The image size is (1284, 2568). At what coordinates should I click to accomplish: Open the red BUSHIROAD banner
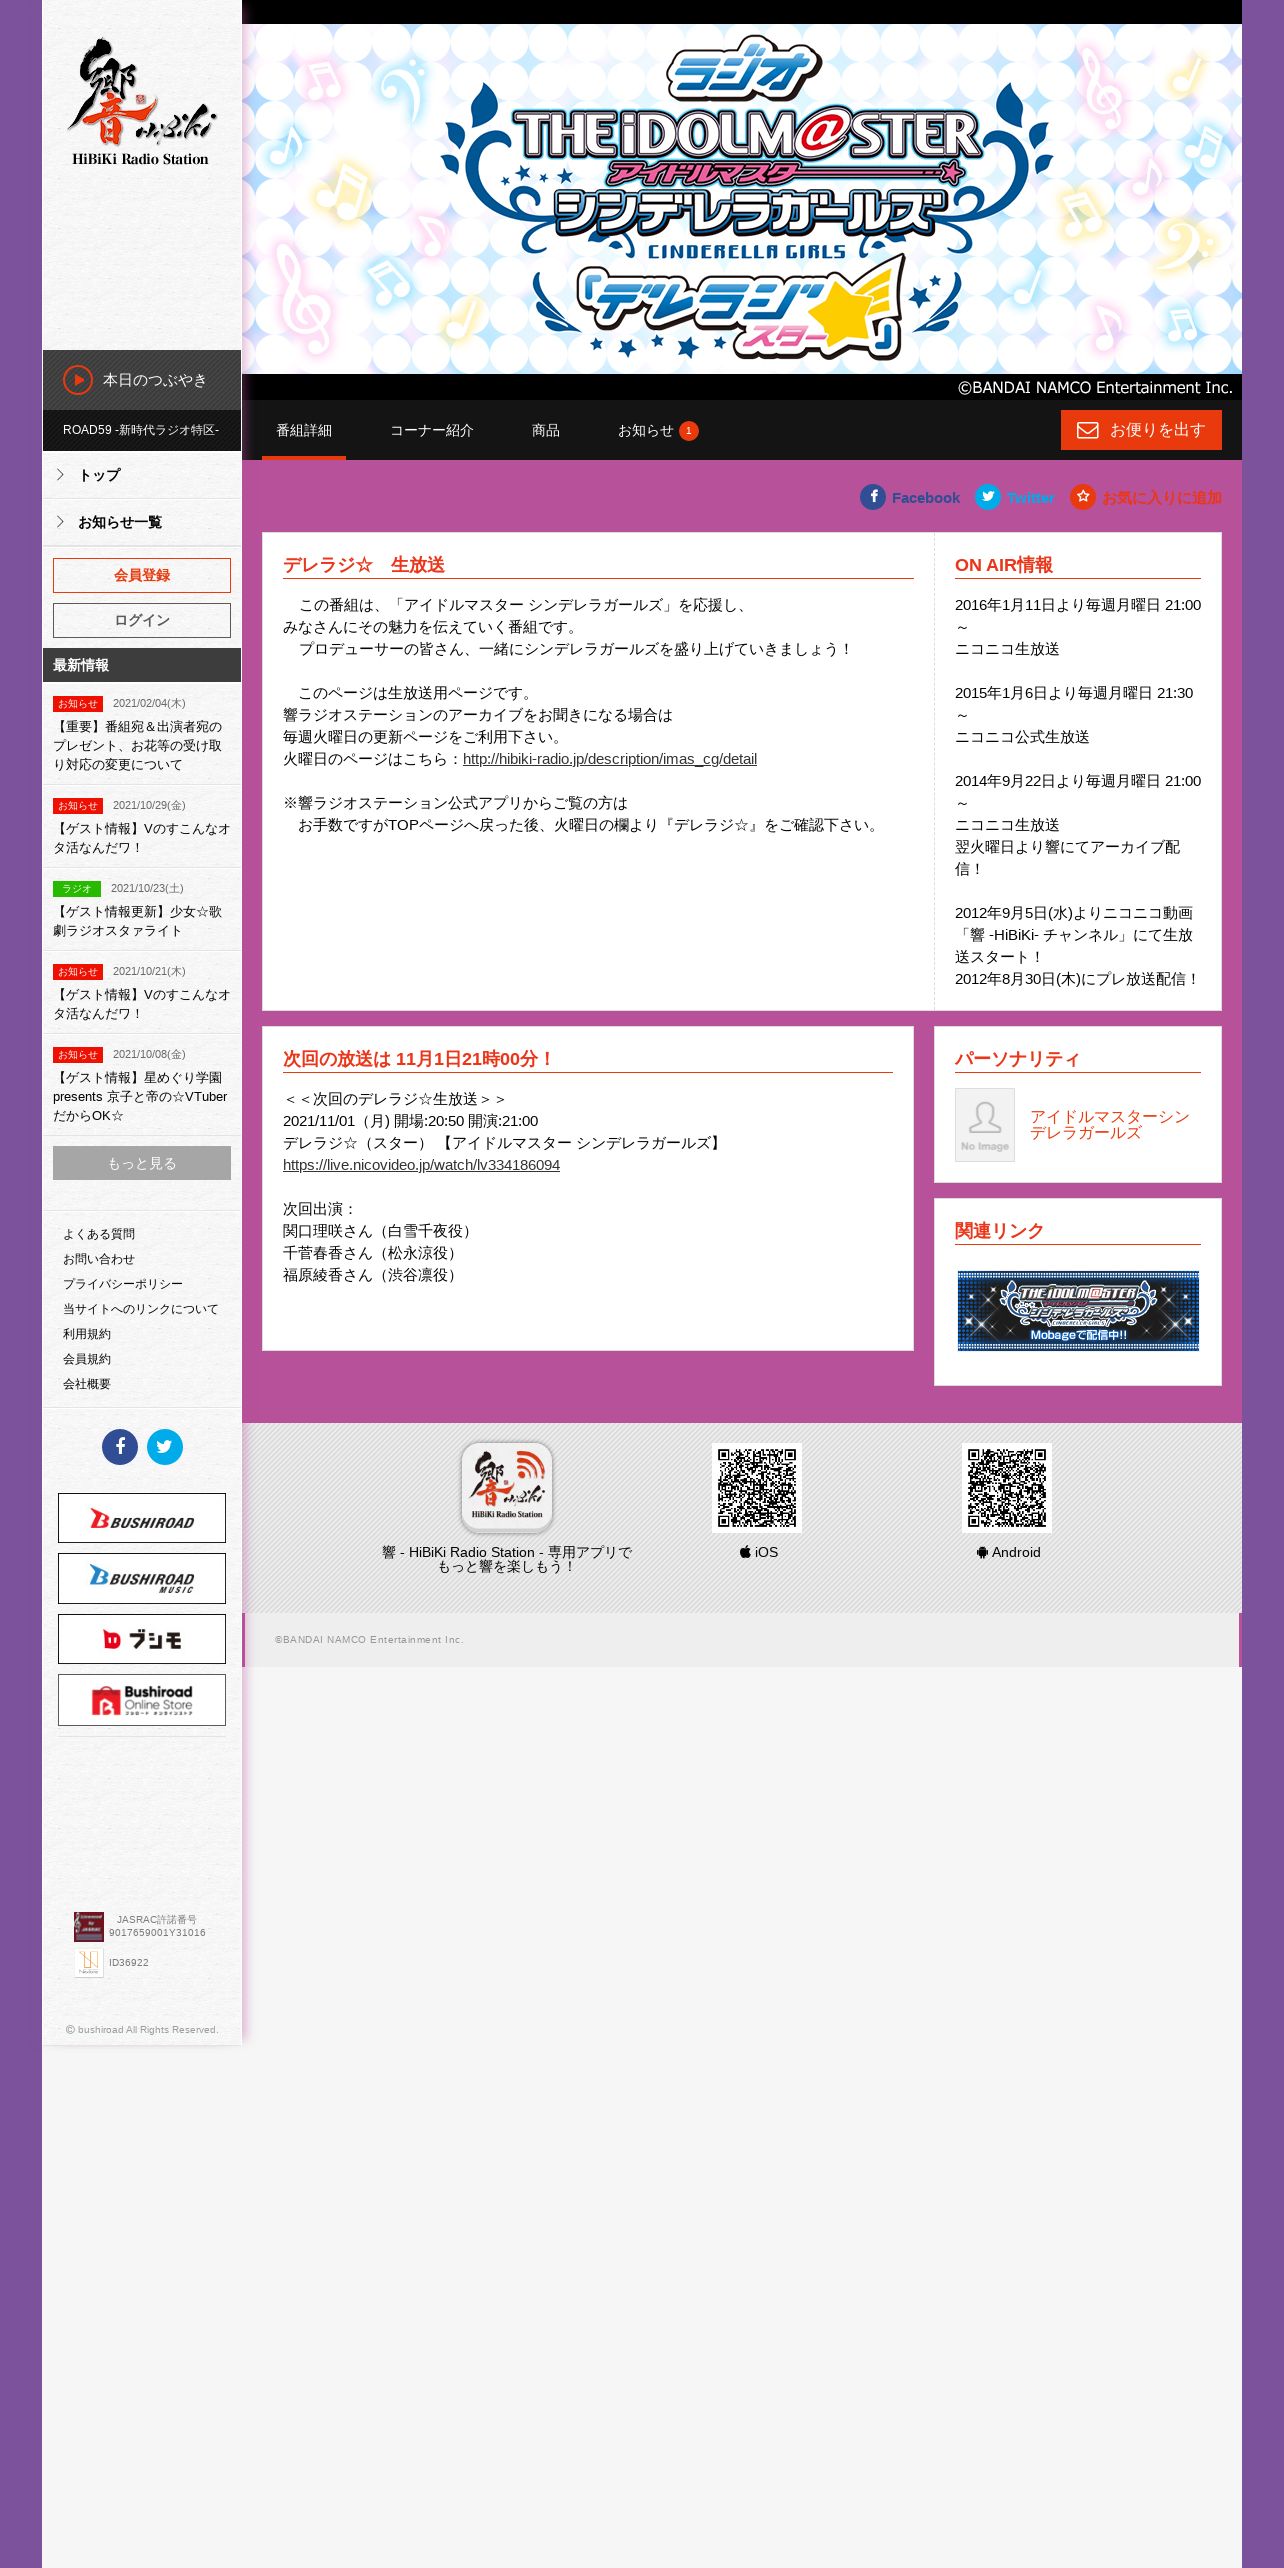[142, 1518]
